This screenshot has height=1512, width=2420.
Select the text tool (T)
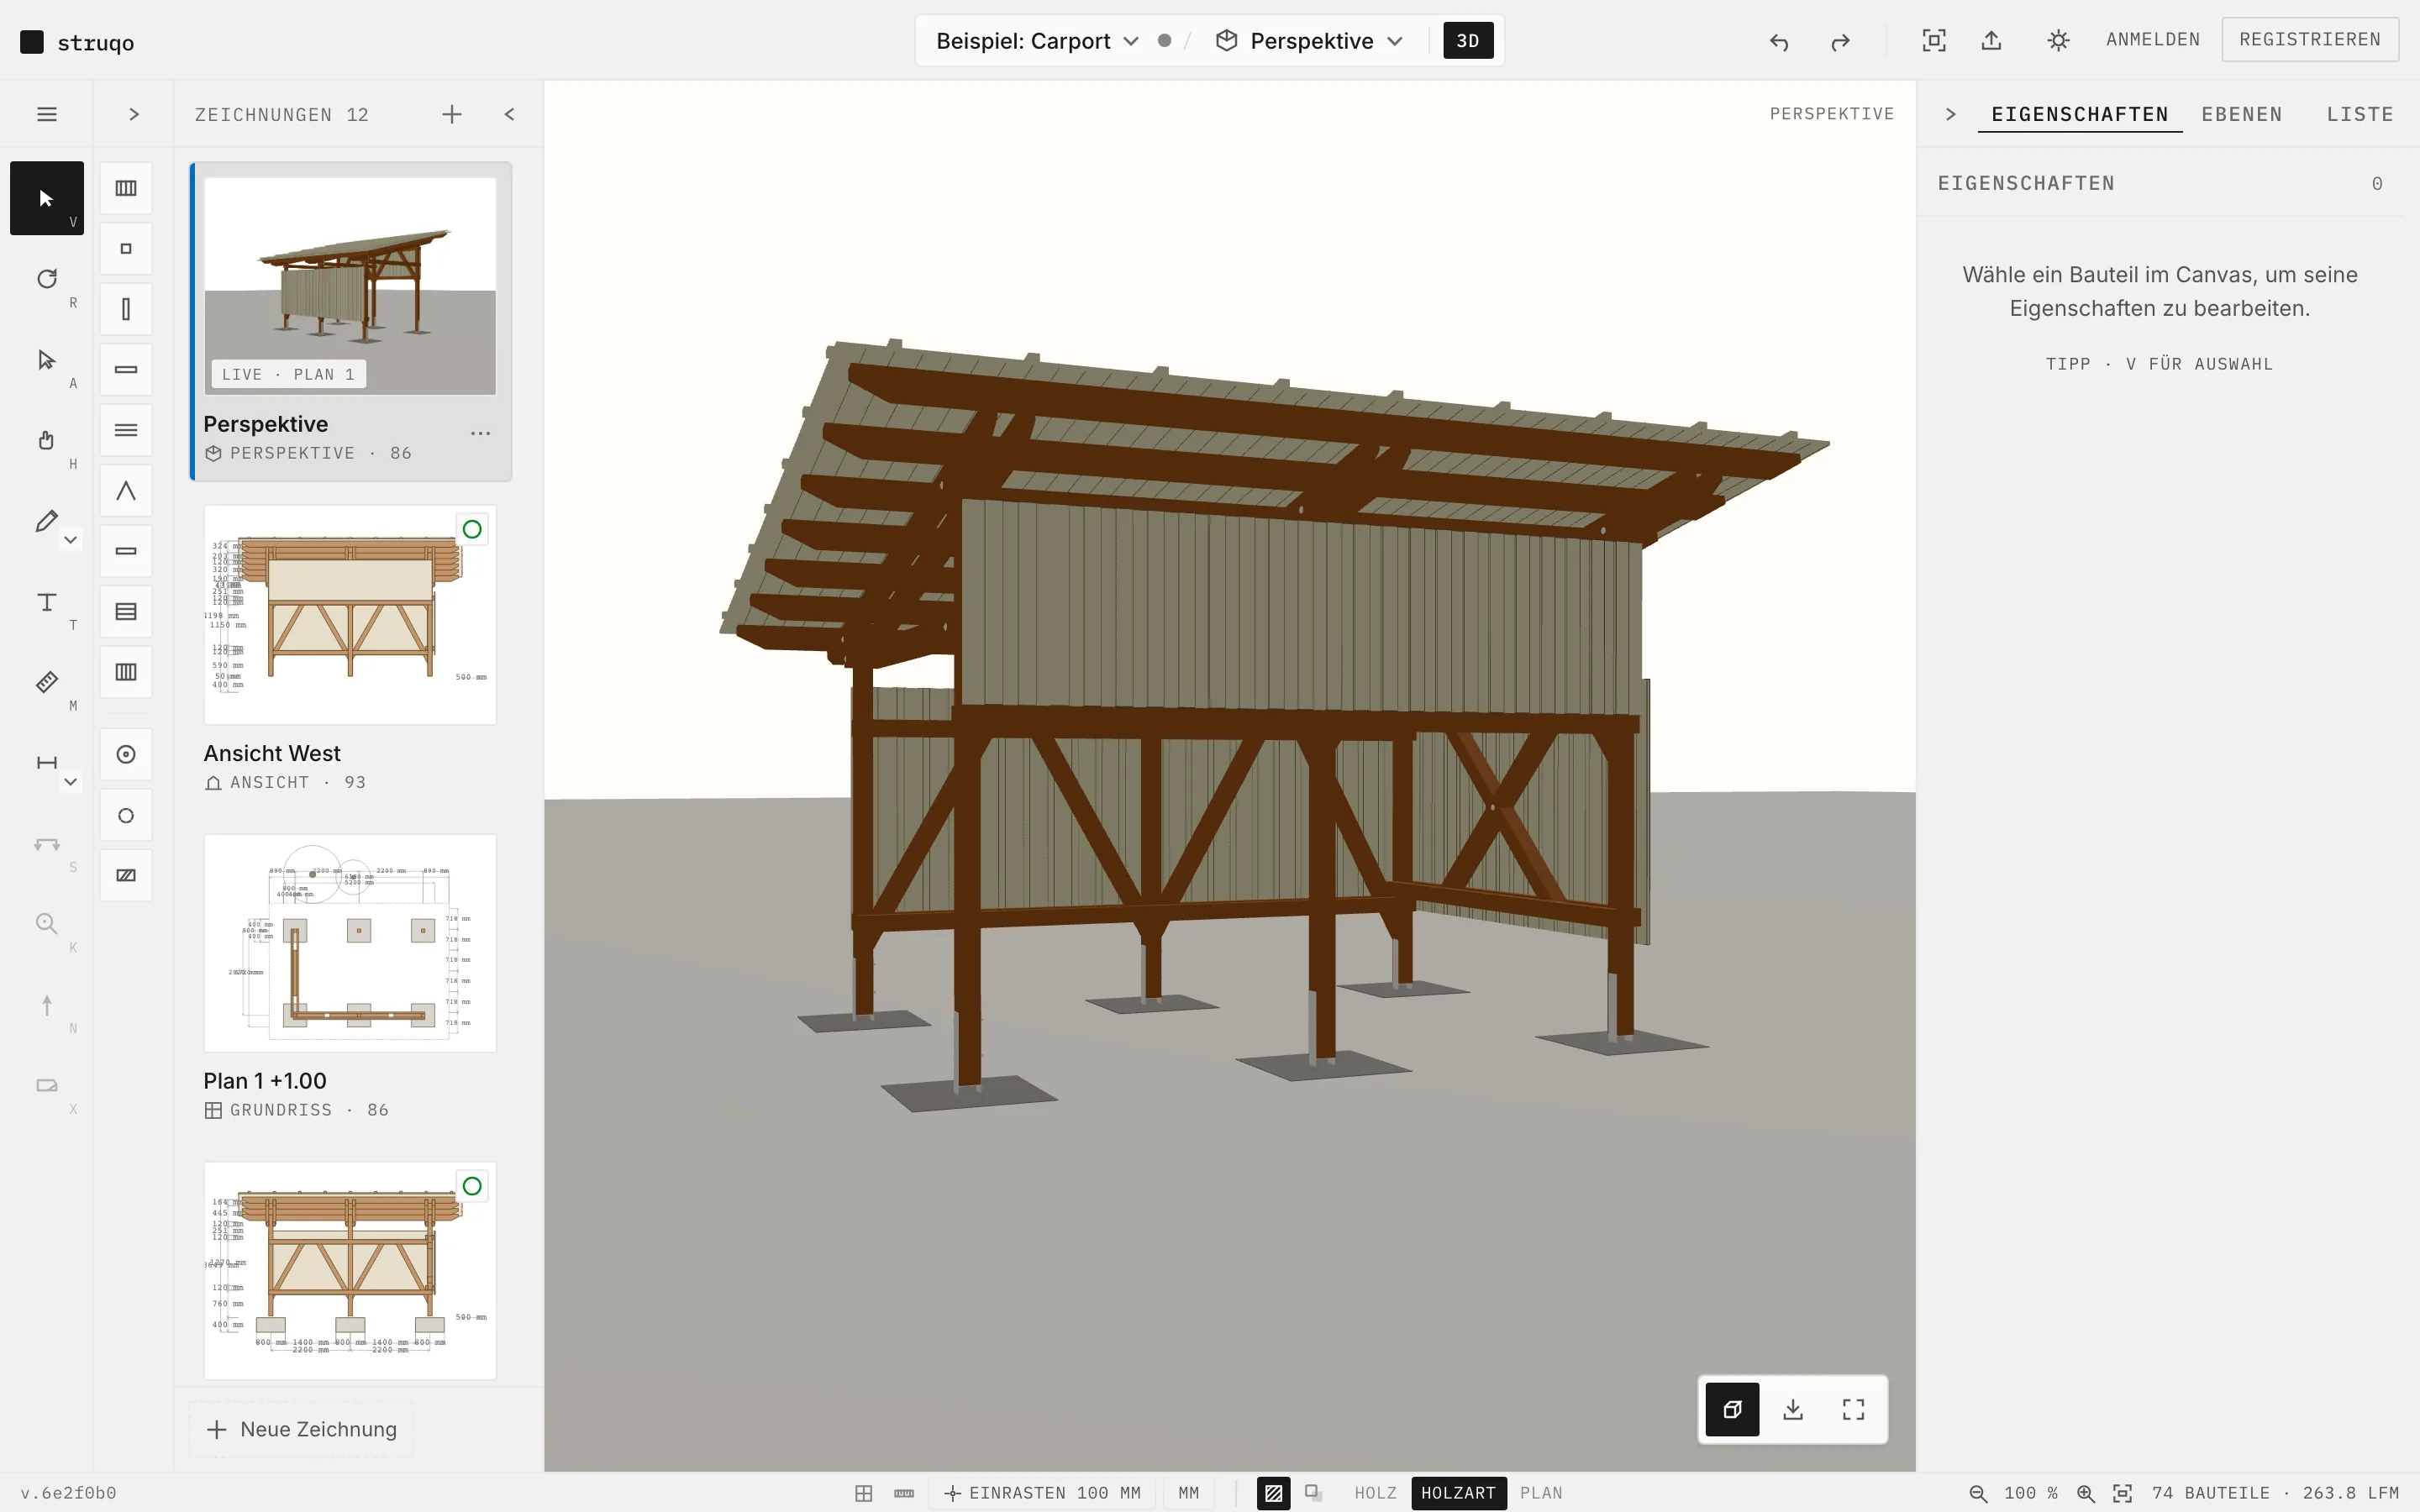[46, 602]
